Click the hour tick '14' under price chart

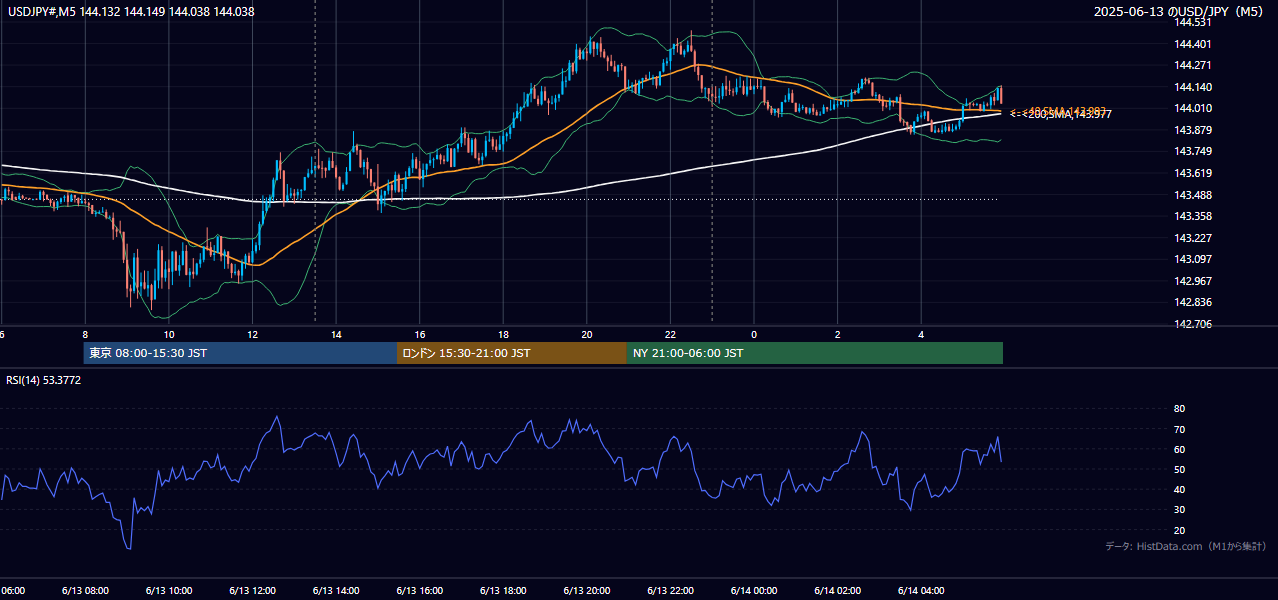[x=336, y=335]
